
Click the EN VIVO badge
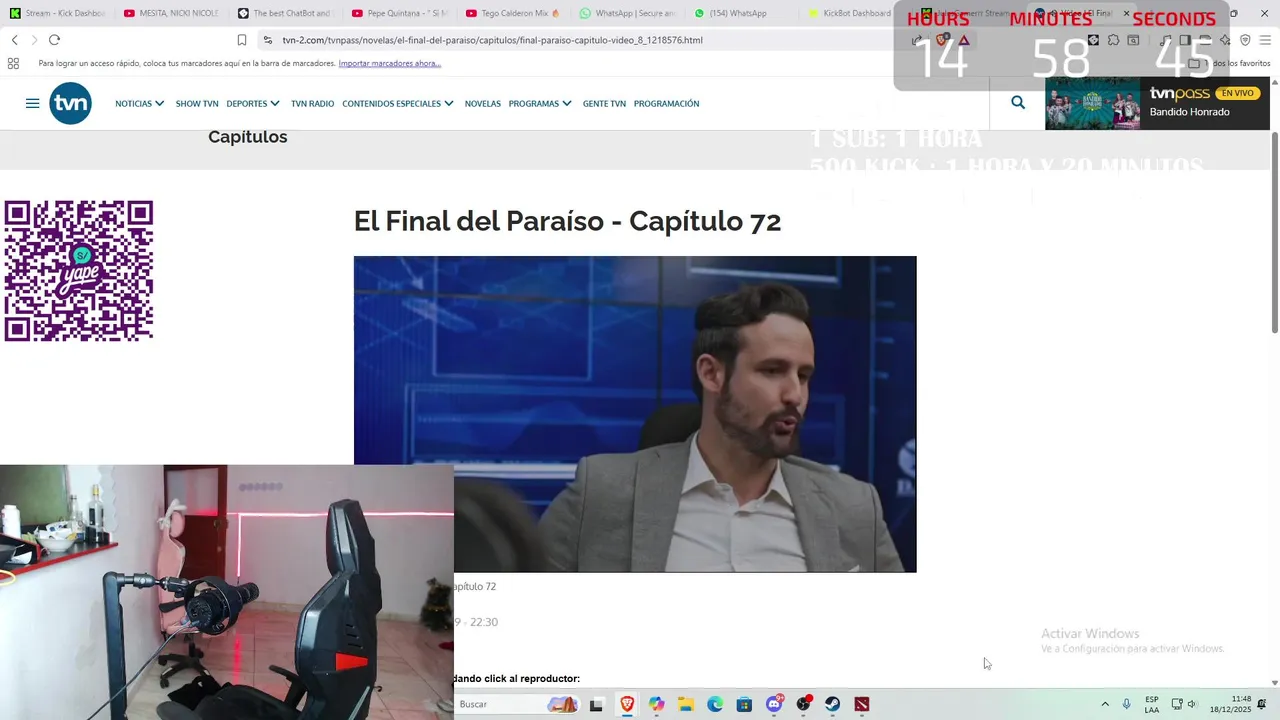click(x=1237, y=93)
